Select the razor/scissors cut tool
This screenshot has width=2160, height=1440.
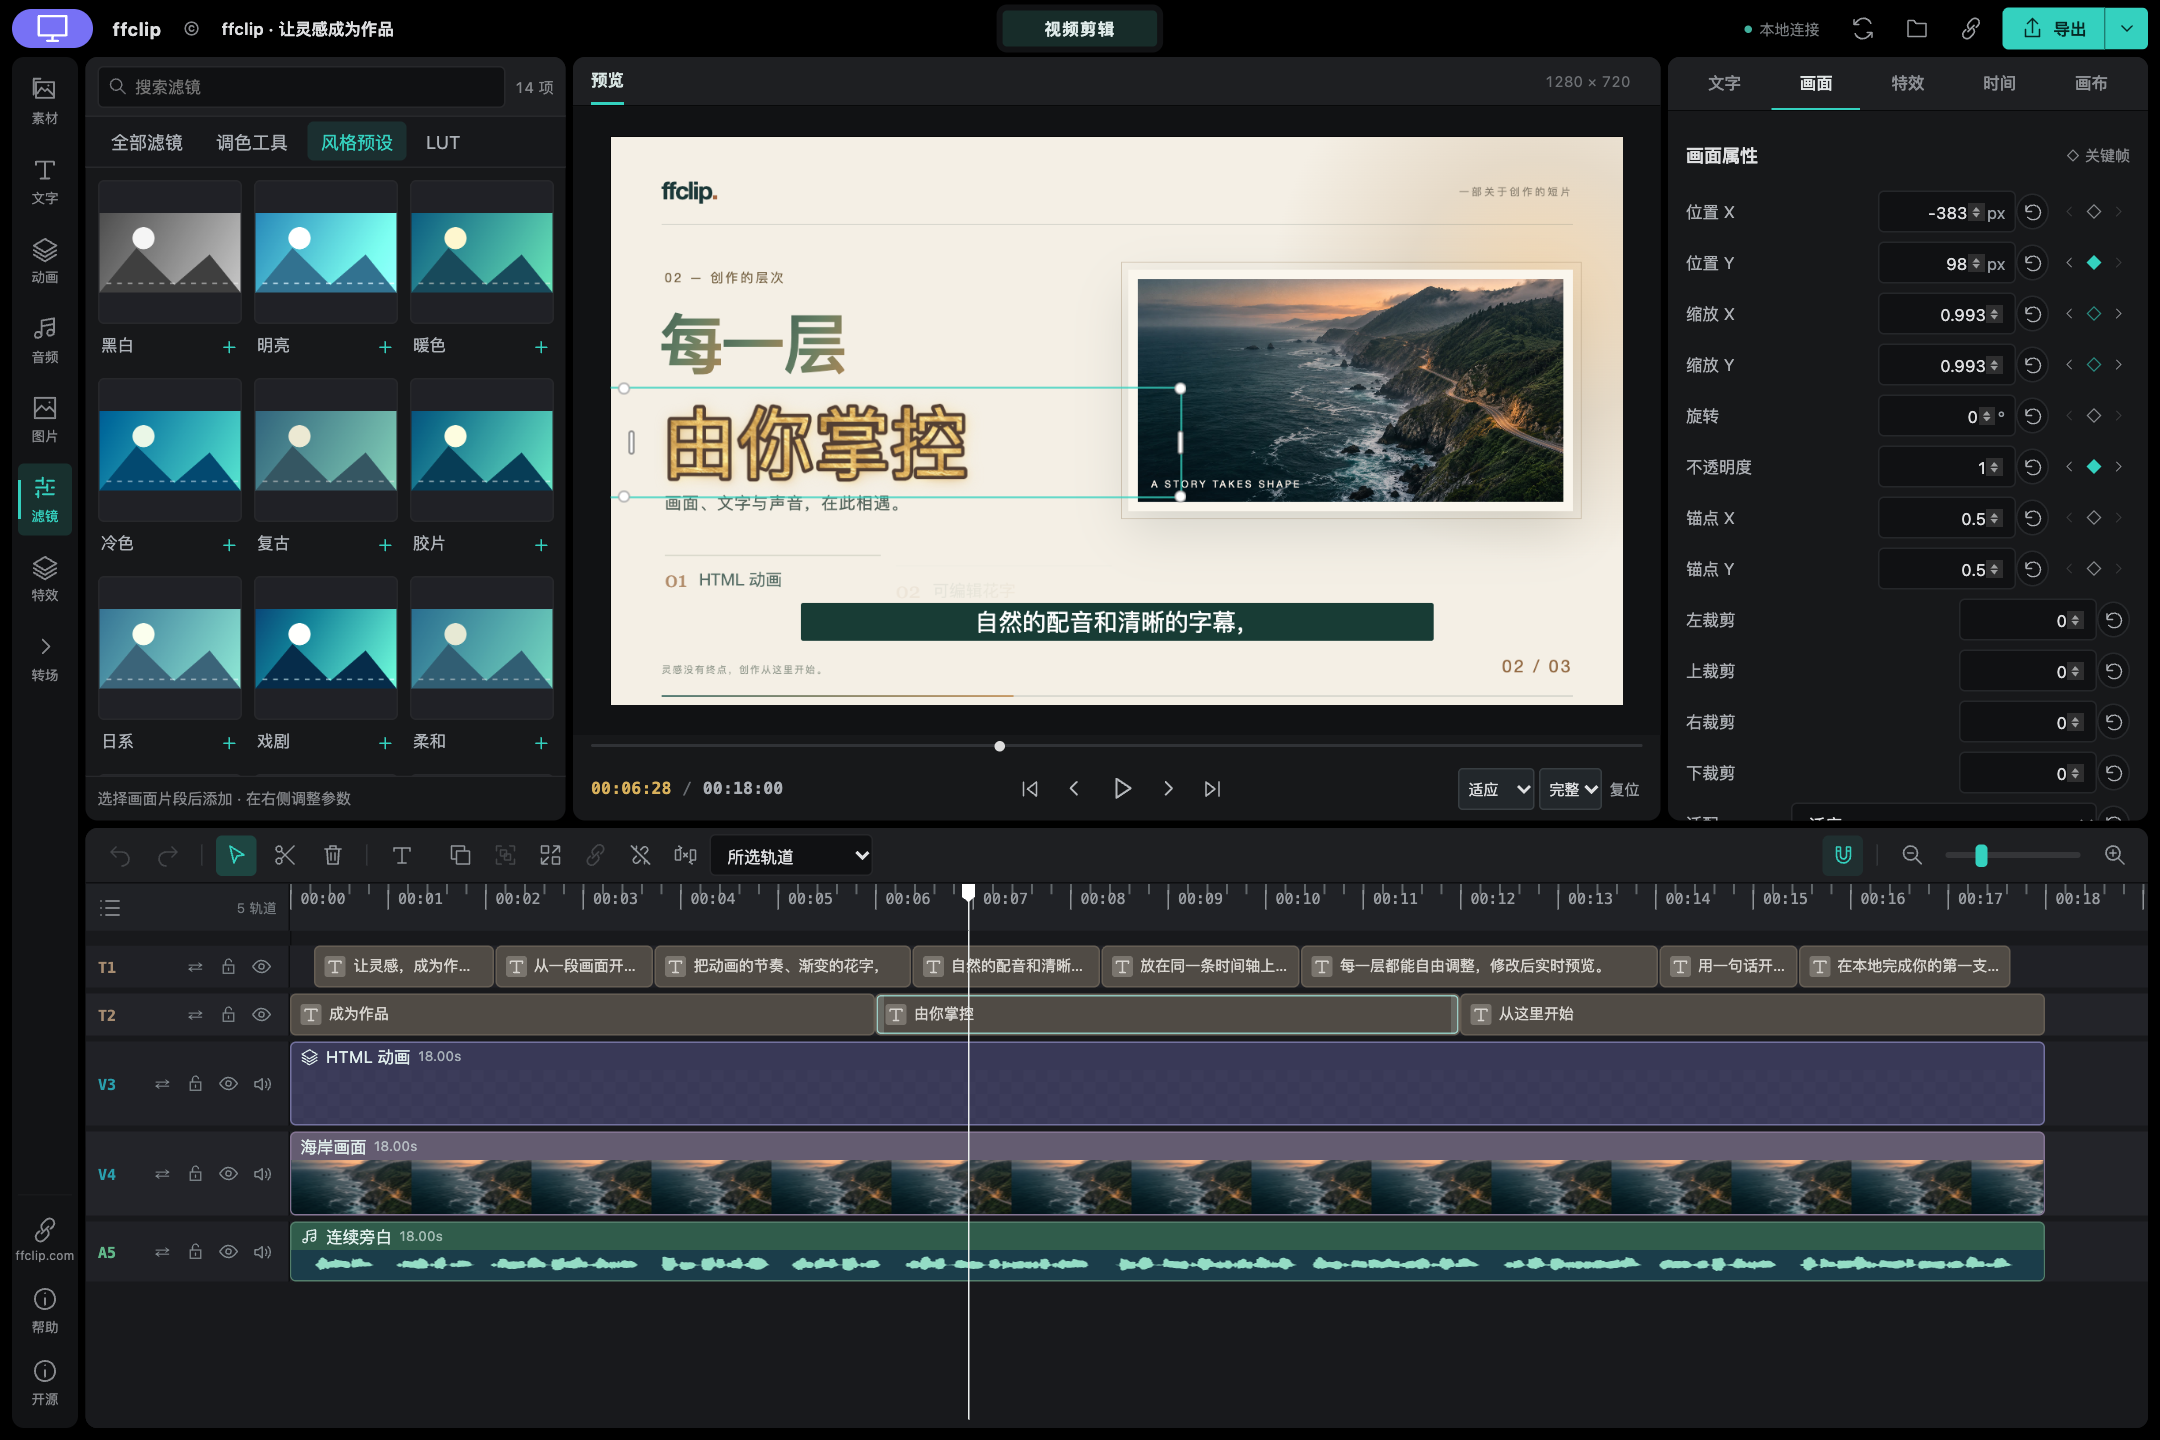[x=285, y=855]
